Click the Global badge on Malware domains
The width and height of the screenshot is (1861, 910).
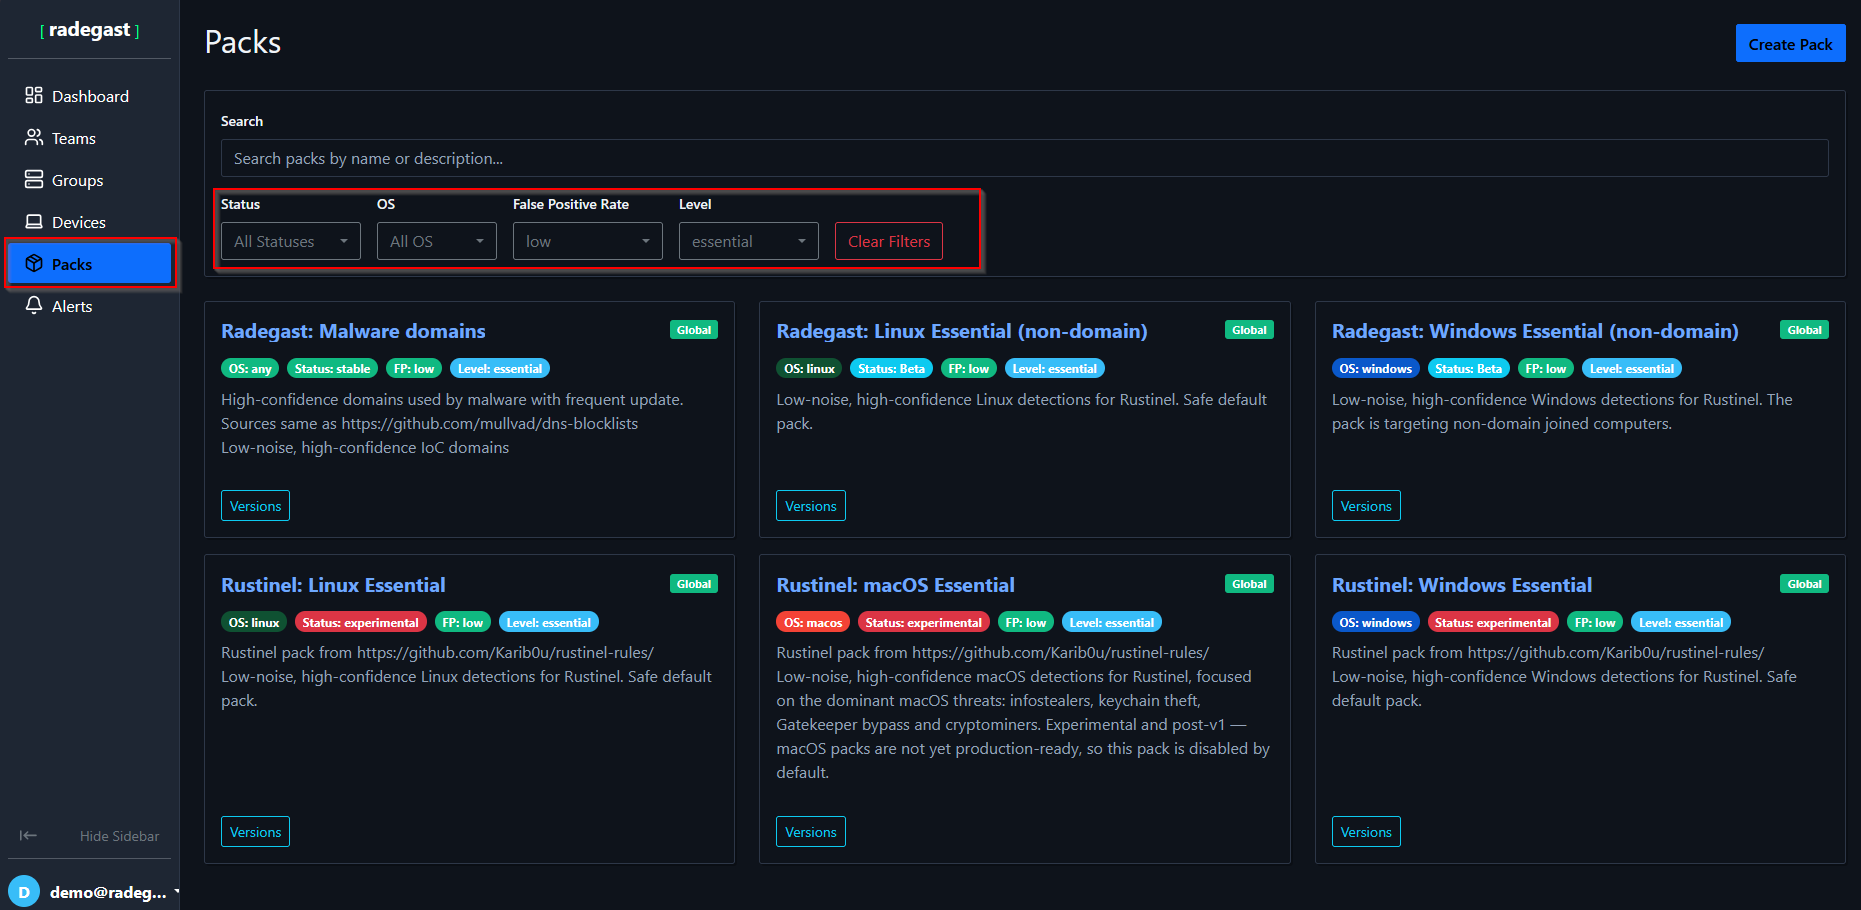tap(694, 330)
